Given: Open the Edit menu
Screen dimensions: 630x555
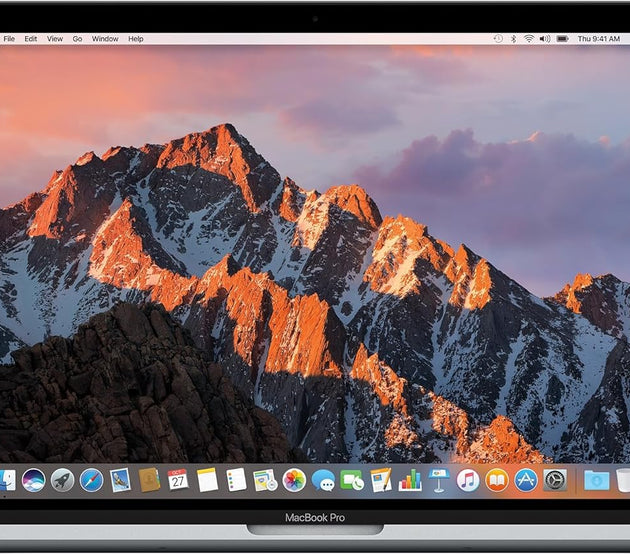Looking at the screenshot, I should [x=31, y=39].
